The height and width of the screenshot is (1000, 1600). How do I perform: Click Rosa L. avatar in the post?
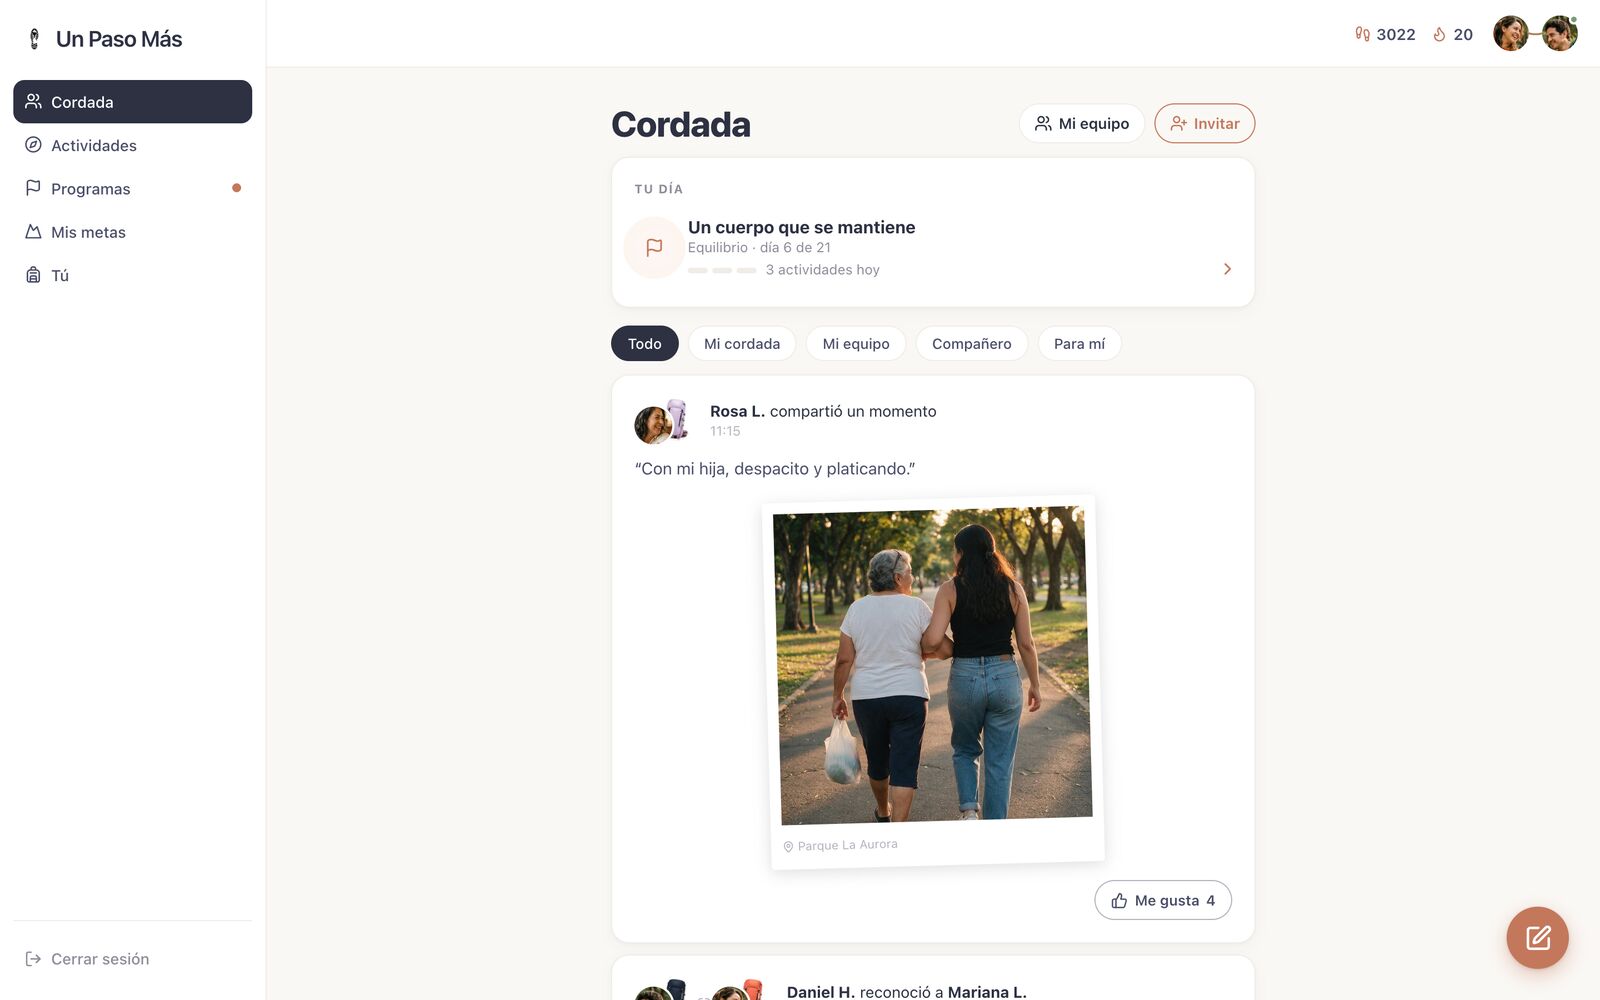tap(653, 424)
